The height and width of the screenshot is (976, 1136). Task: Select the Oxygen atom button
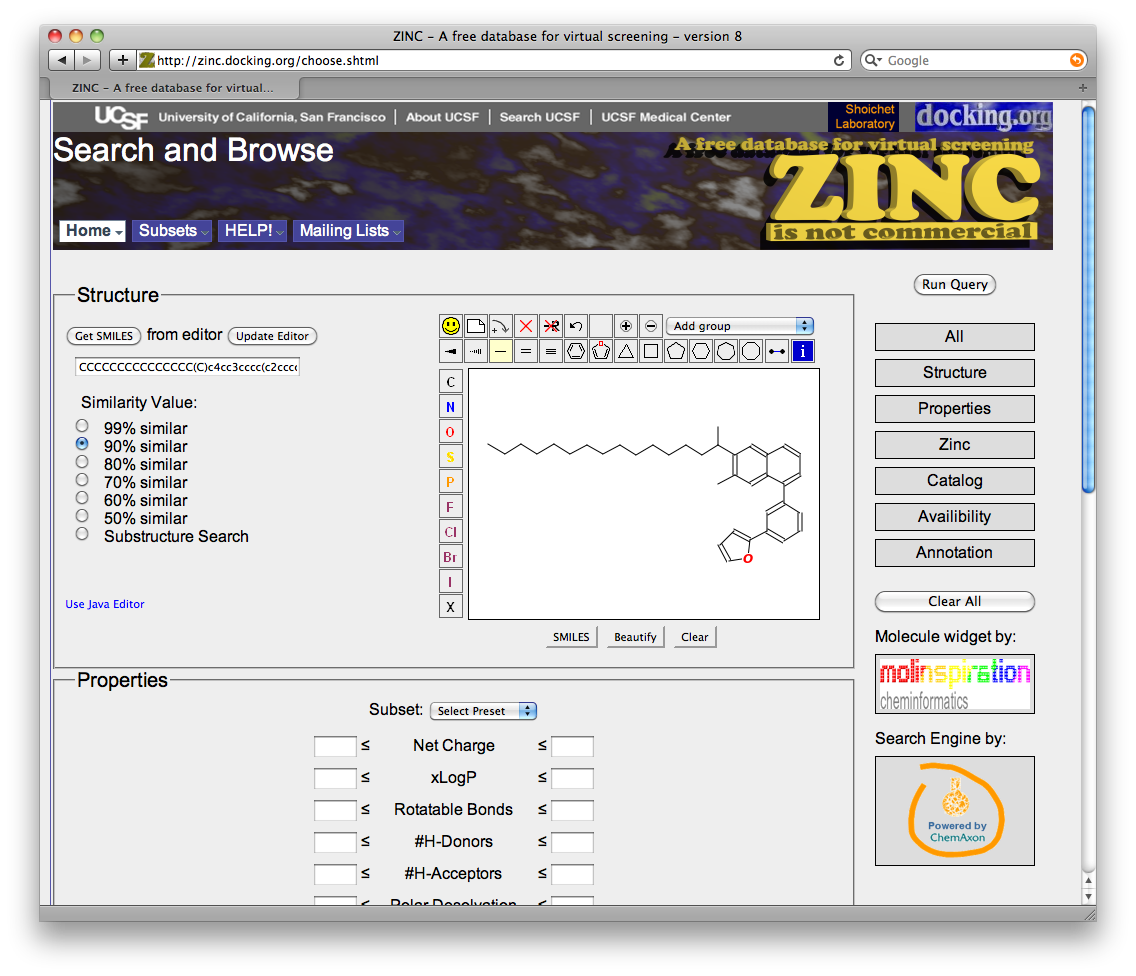pyautogui.click(x=451, y=432)
